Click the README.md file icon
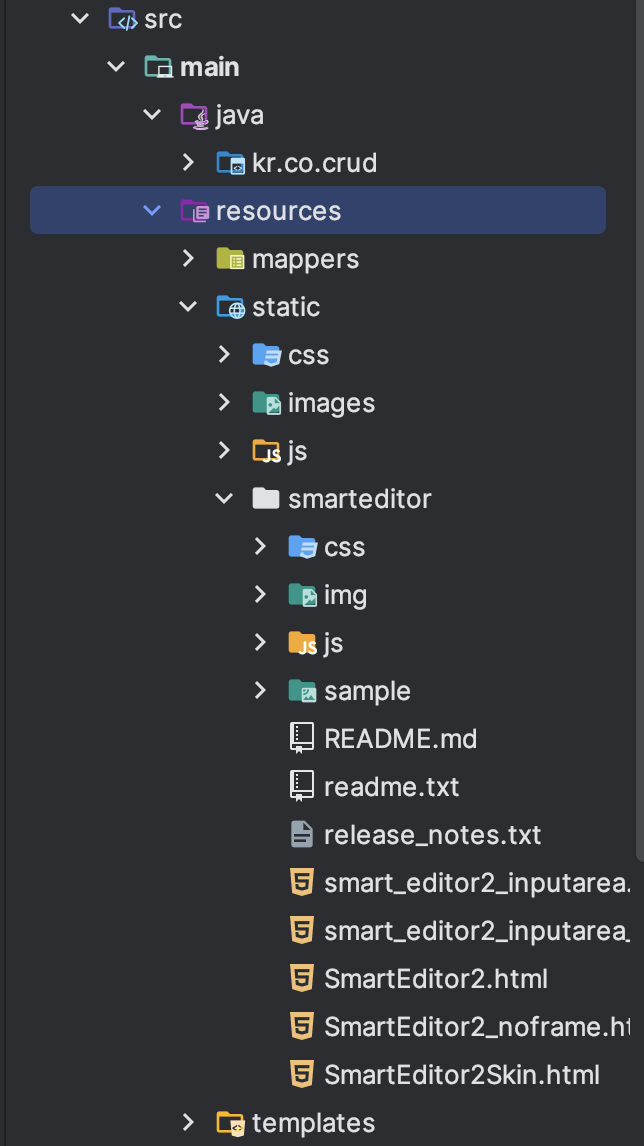The height and width of the screenshot is (1146, 644). click(x=302, y=738)
